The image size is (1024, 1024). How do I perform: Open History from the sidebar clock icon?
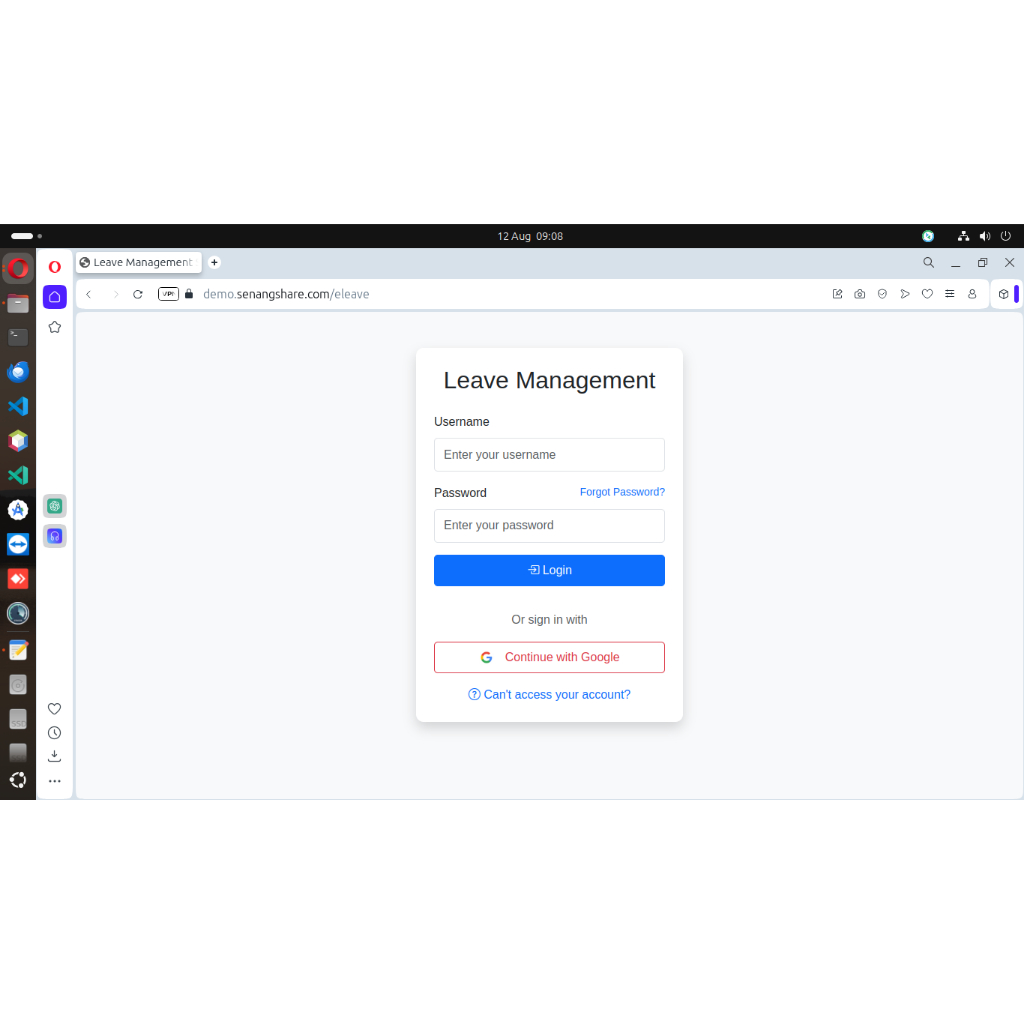pos(54,733)
